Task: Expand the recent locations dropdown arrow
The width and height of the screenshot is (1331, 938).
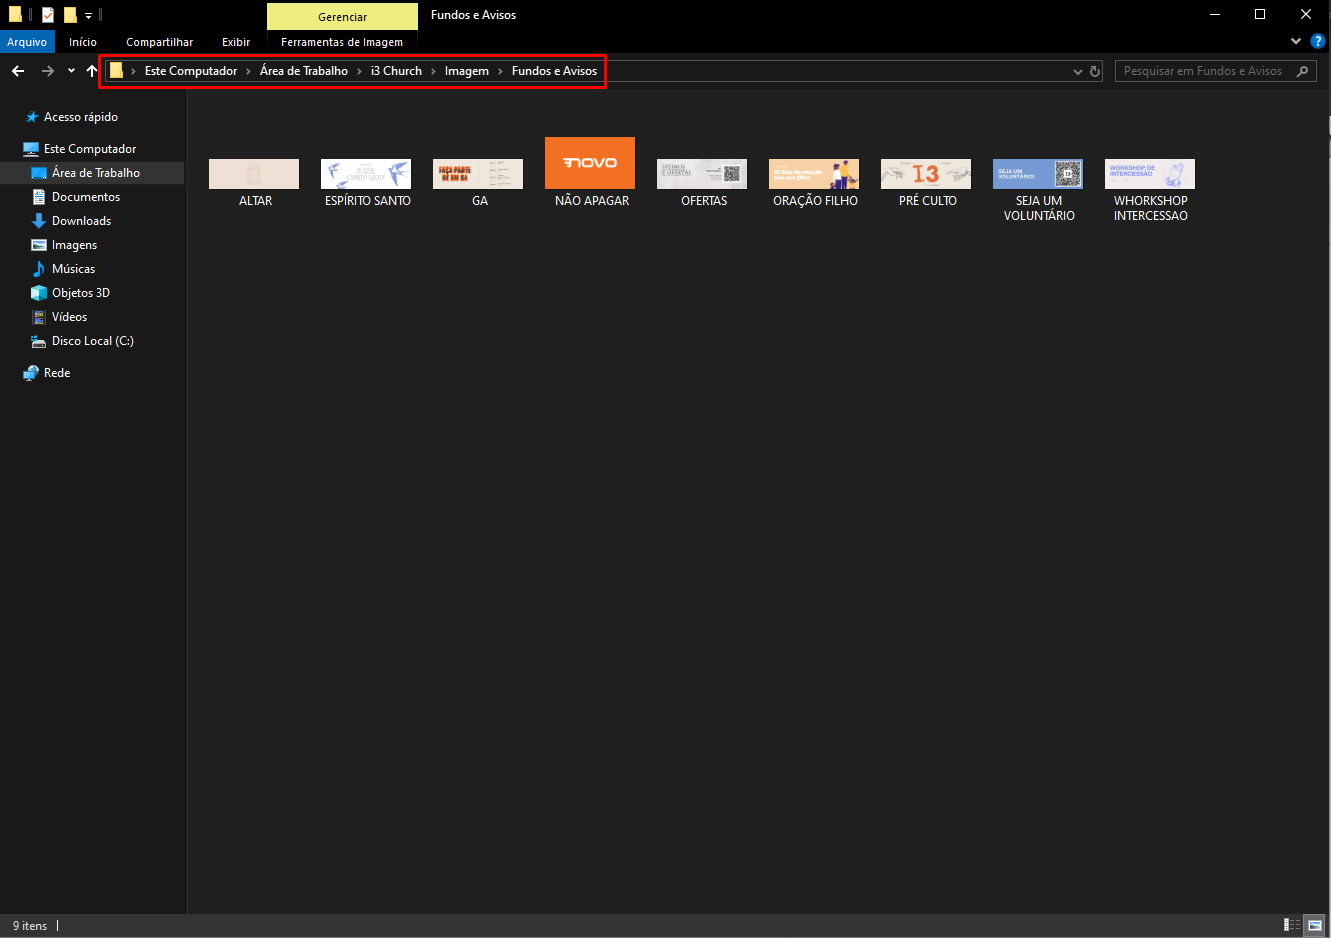Action: [71, 71]
